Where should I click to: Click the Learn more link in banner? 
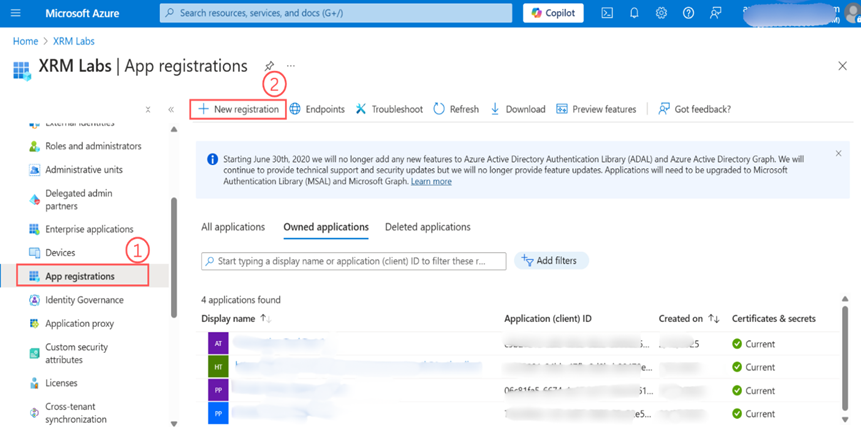pyautogui.click(x=430, y=182)
